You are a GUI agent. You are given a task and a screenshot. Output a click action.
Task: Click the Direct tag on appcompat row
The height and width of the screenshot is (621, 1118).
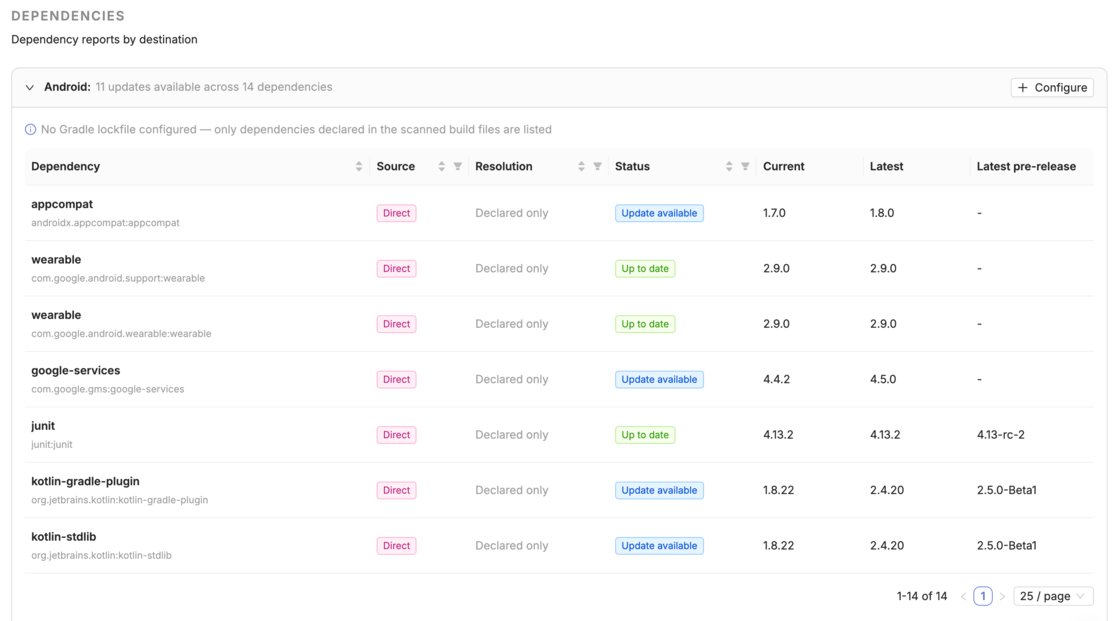click(396, 213)
